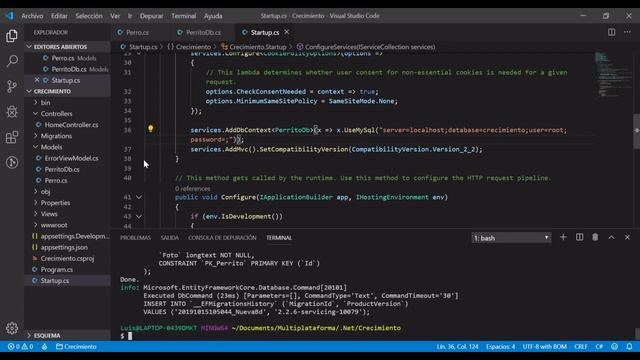640x360 pixels.
Task: Open the Source Control view
Action: 12,86
